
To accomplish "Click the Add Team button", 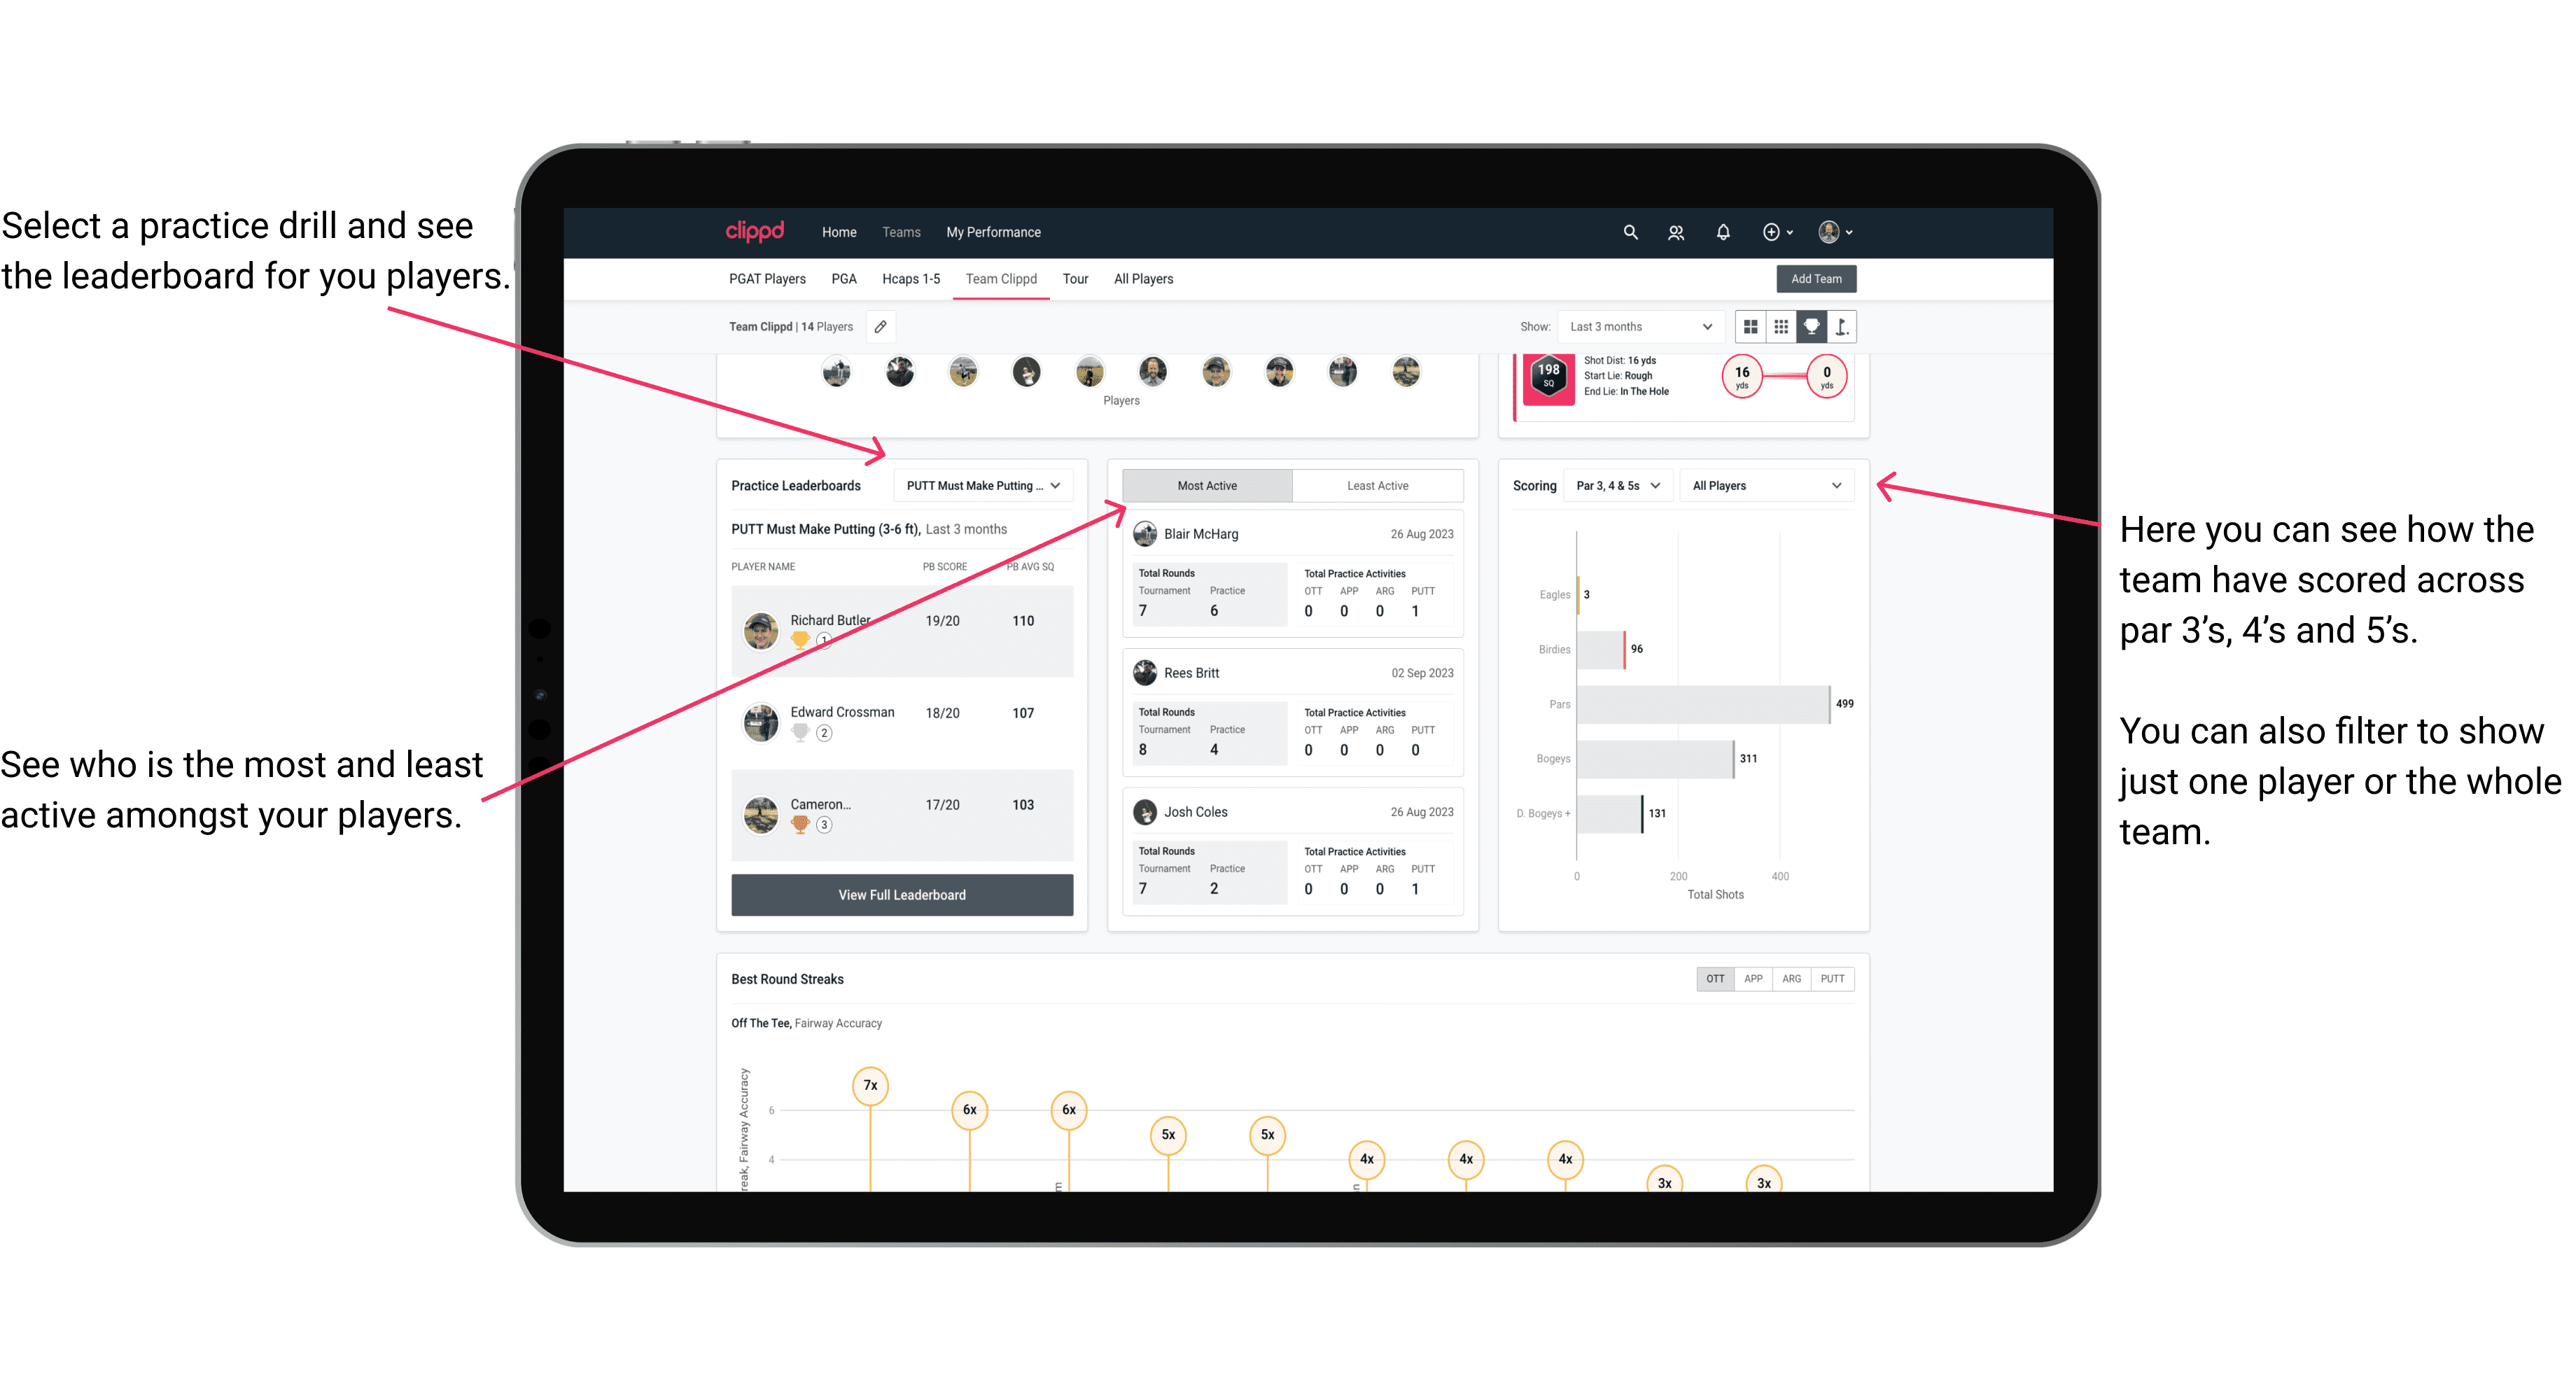I will coord(1815,278).
